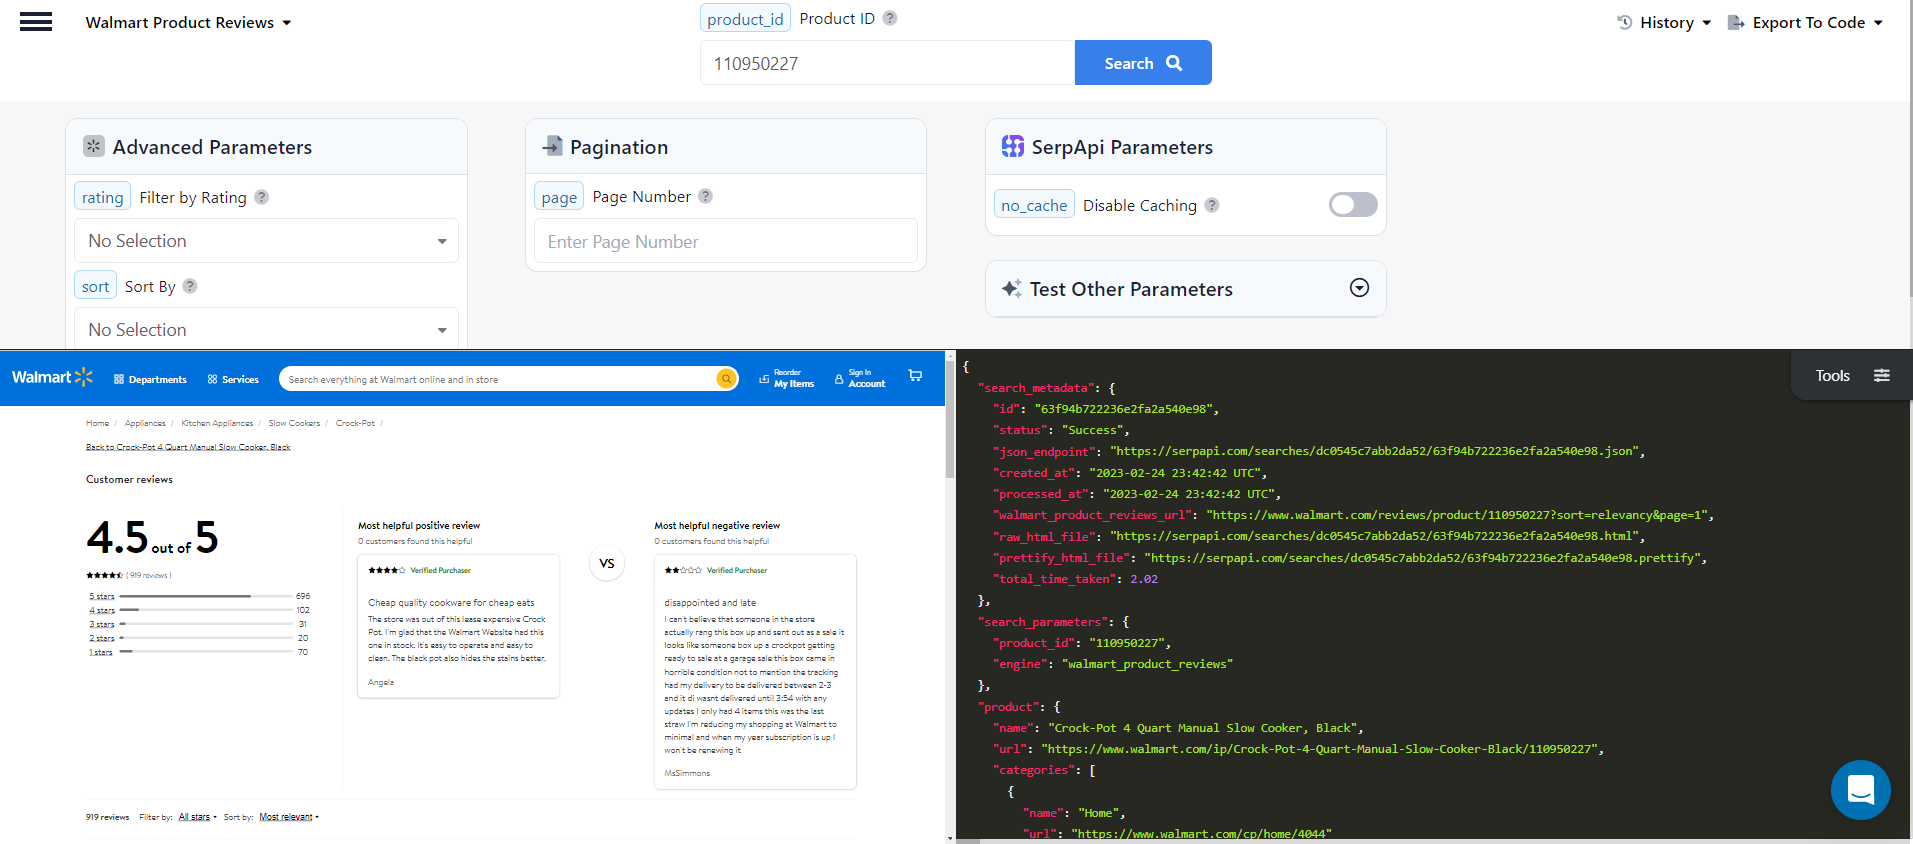Image resolution: width=1913 pixels, height=844 pixels.
Task: Click the Filter by Rating help icon
Action: tap(261, 197)
